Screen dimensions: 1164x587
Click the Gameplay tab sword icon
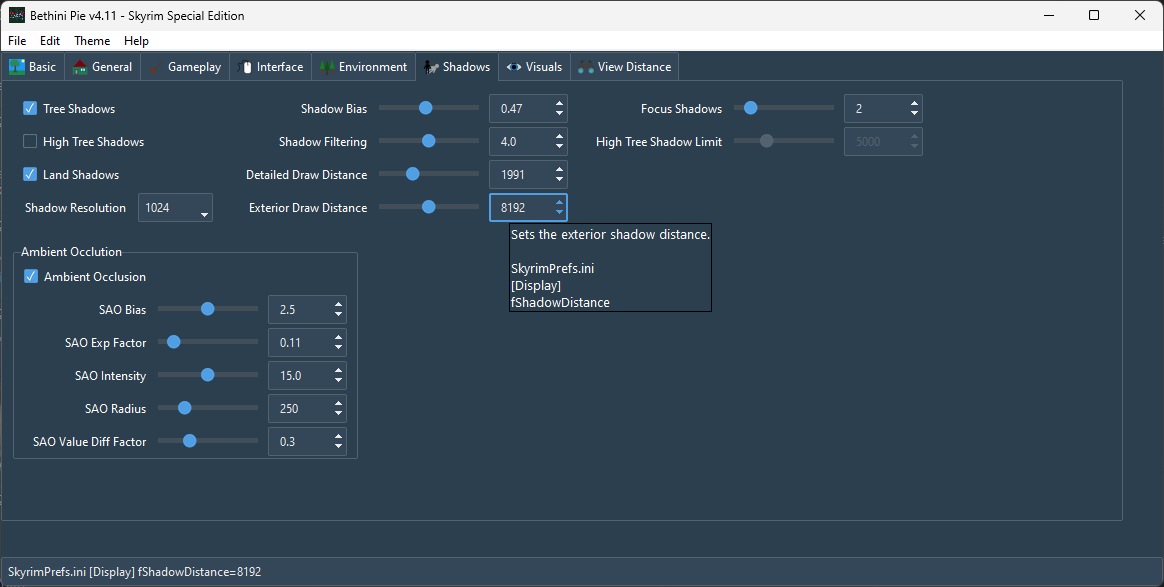pos(155,67)
